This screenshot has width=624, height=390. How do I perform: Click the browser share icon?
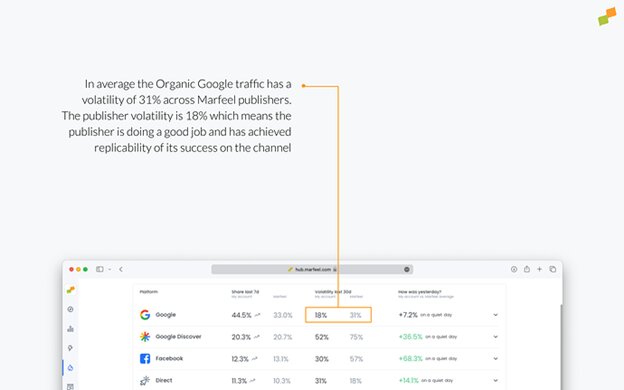[x=526, y=269]
